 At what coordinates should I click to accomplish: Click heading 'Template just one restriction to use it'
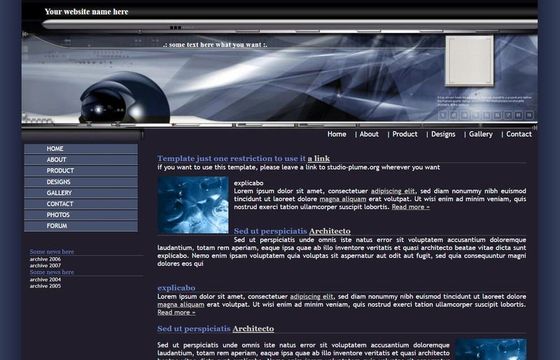tap(231, 159)
